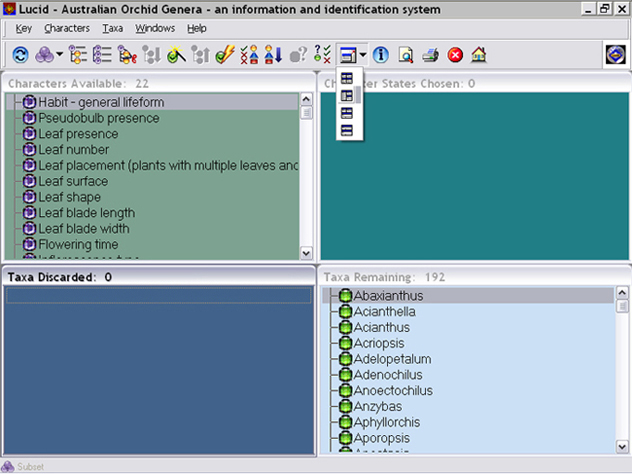
Task: Click the Restart key circular arrows icon
Action: [x=20, y=55]
